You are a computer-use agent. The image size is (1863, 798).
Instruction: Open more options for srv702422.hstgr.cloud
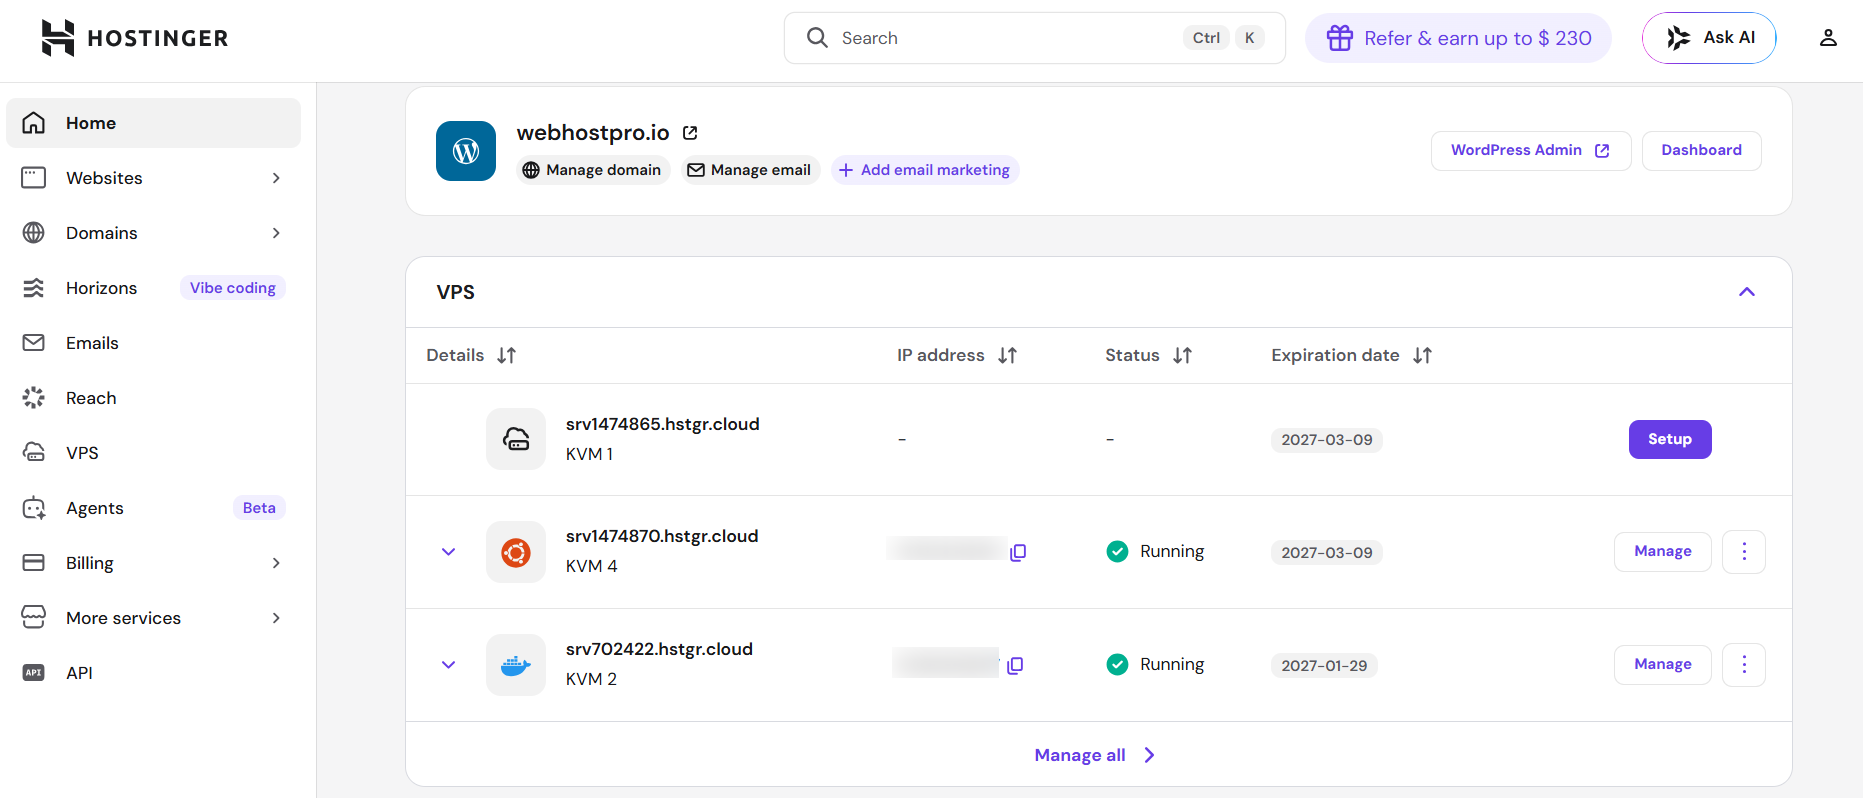(1744, 665)
